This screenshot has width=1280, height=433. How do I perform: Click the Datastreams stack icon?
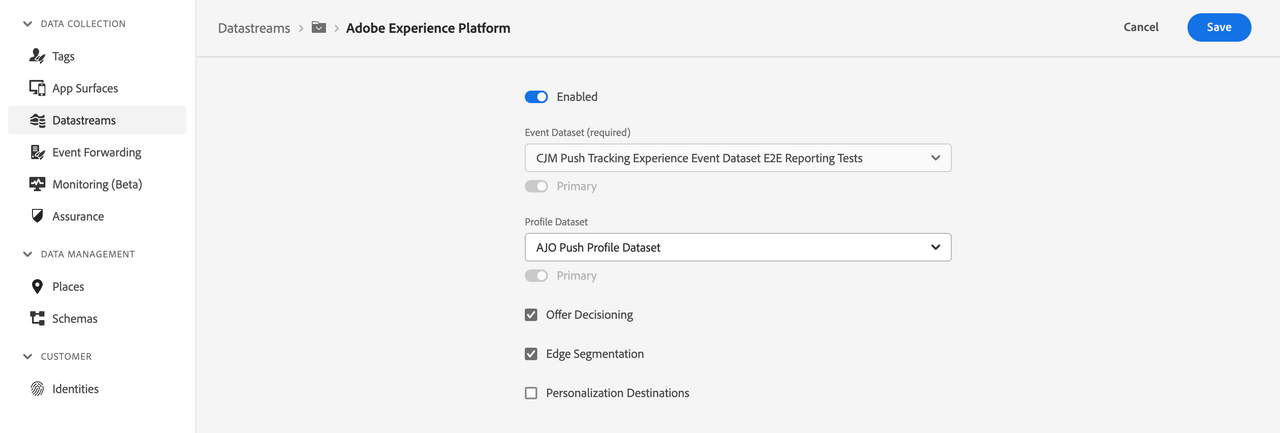click(x=37, y=120)
